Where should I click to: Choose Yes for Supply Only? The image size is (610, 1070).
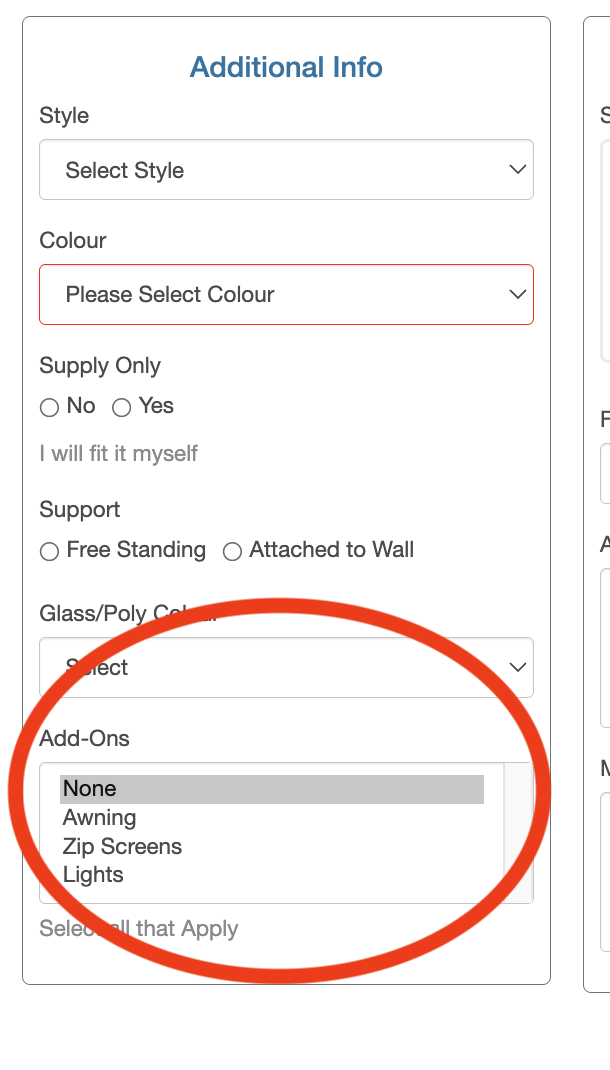click(x=122, y=407)
